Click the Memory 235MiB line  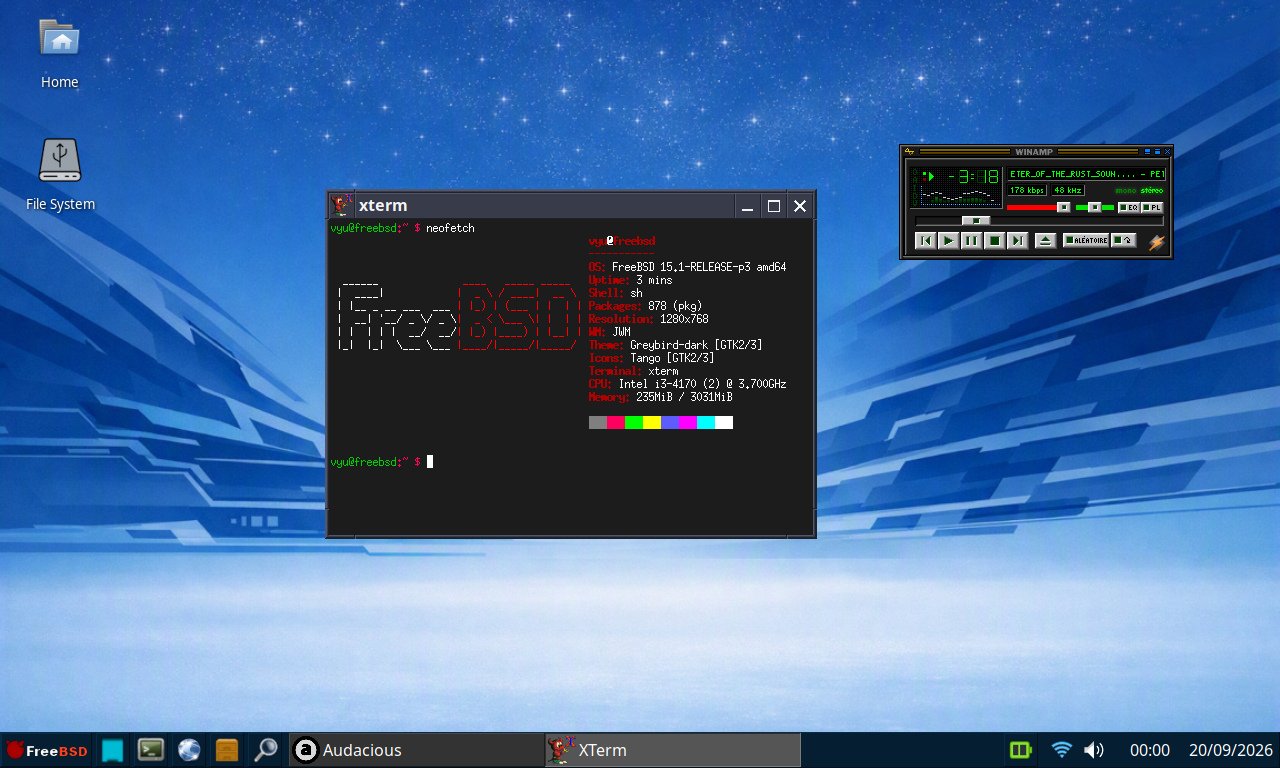(x=661, y=397)
